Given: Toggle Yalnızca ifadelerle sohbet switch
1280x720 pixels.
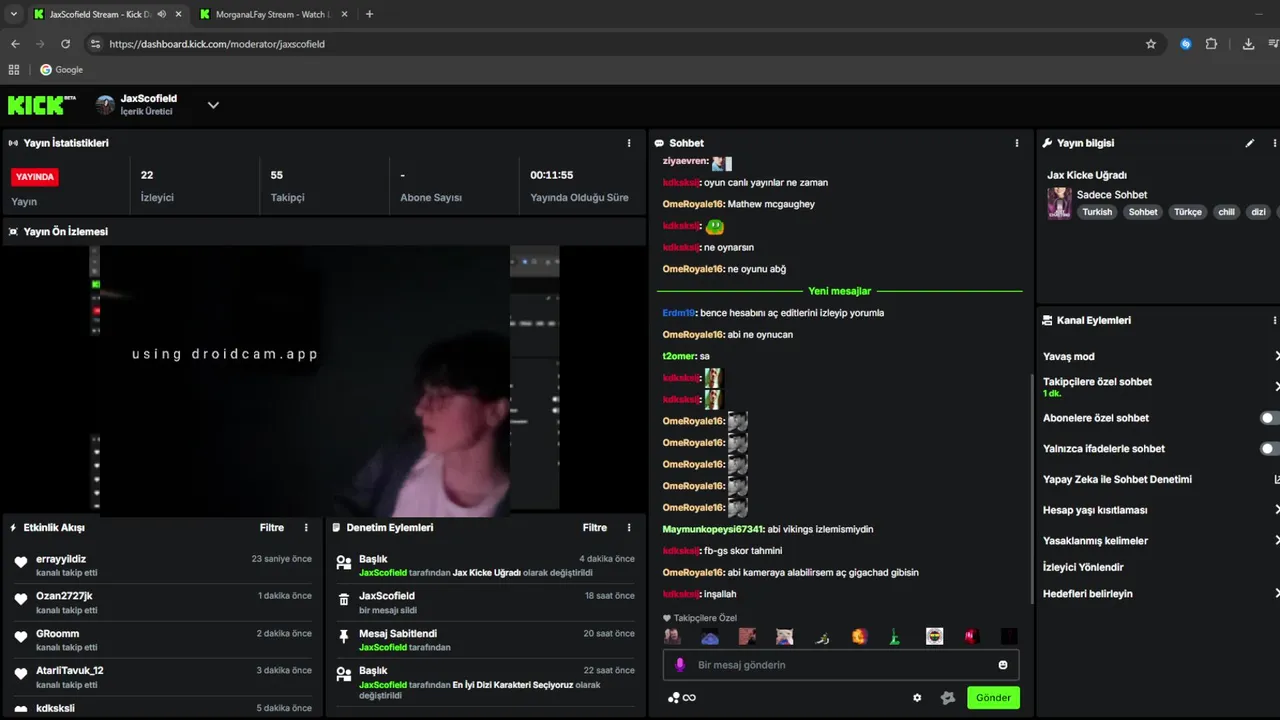Looking at the screenshot, I should [1269, 449].
